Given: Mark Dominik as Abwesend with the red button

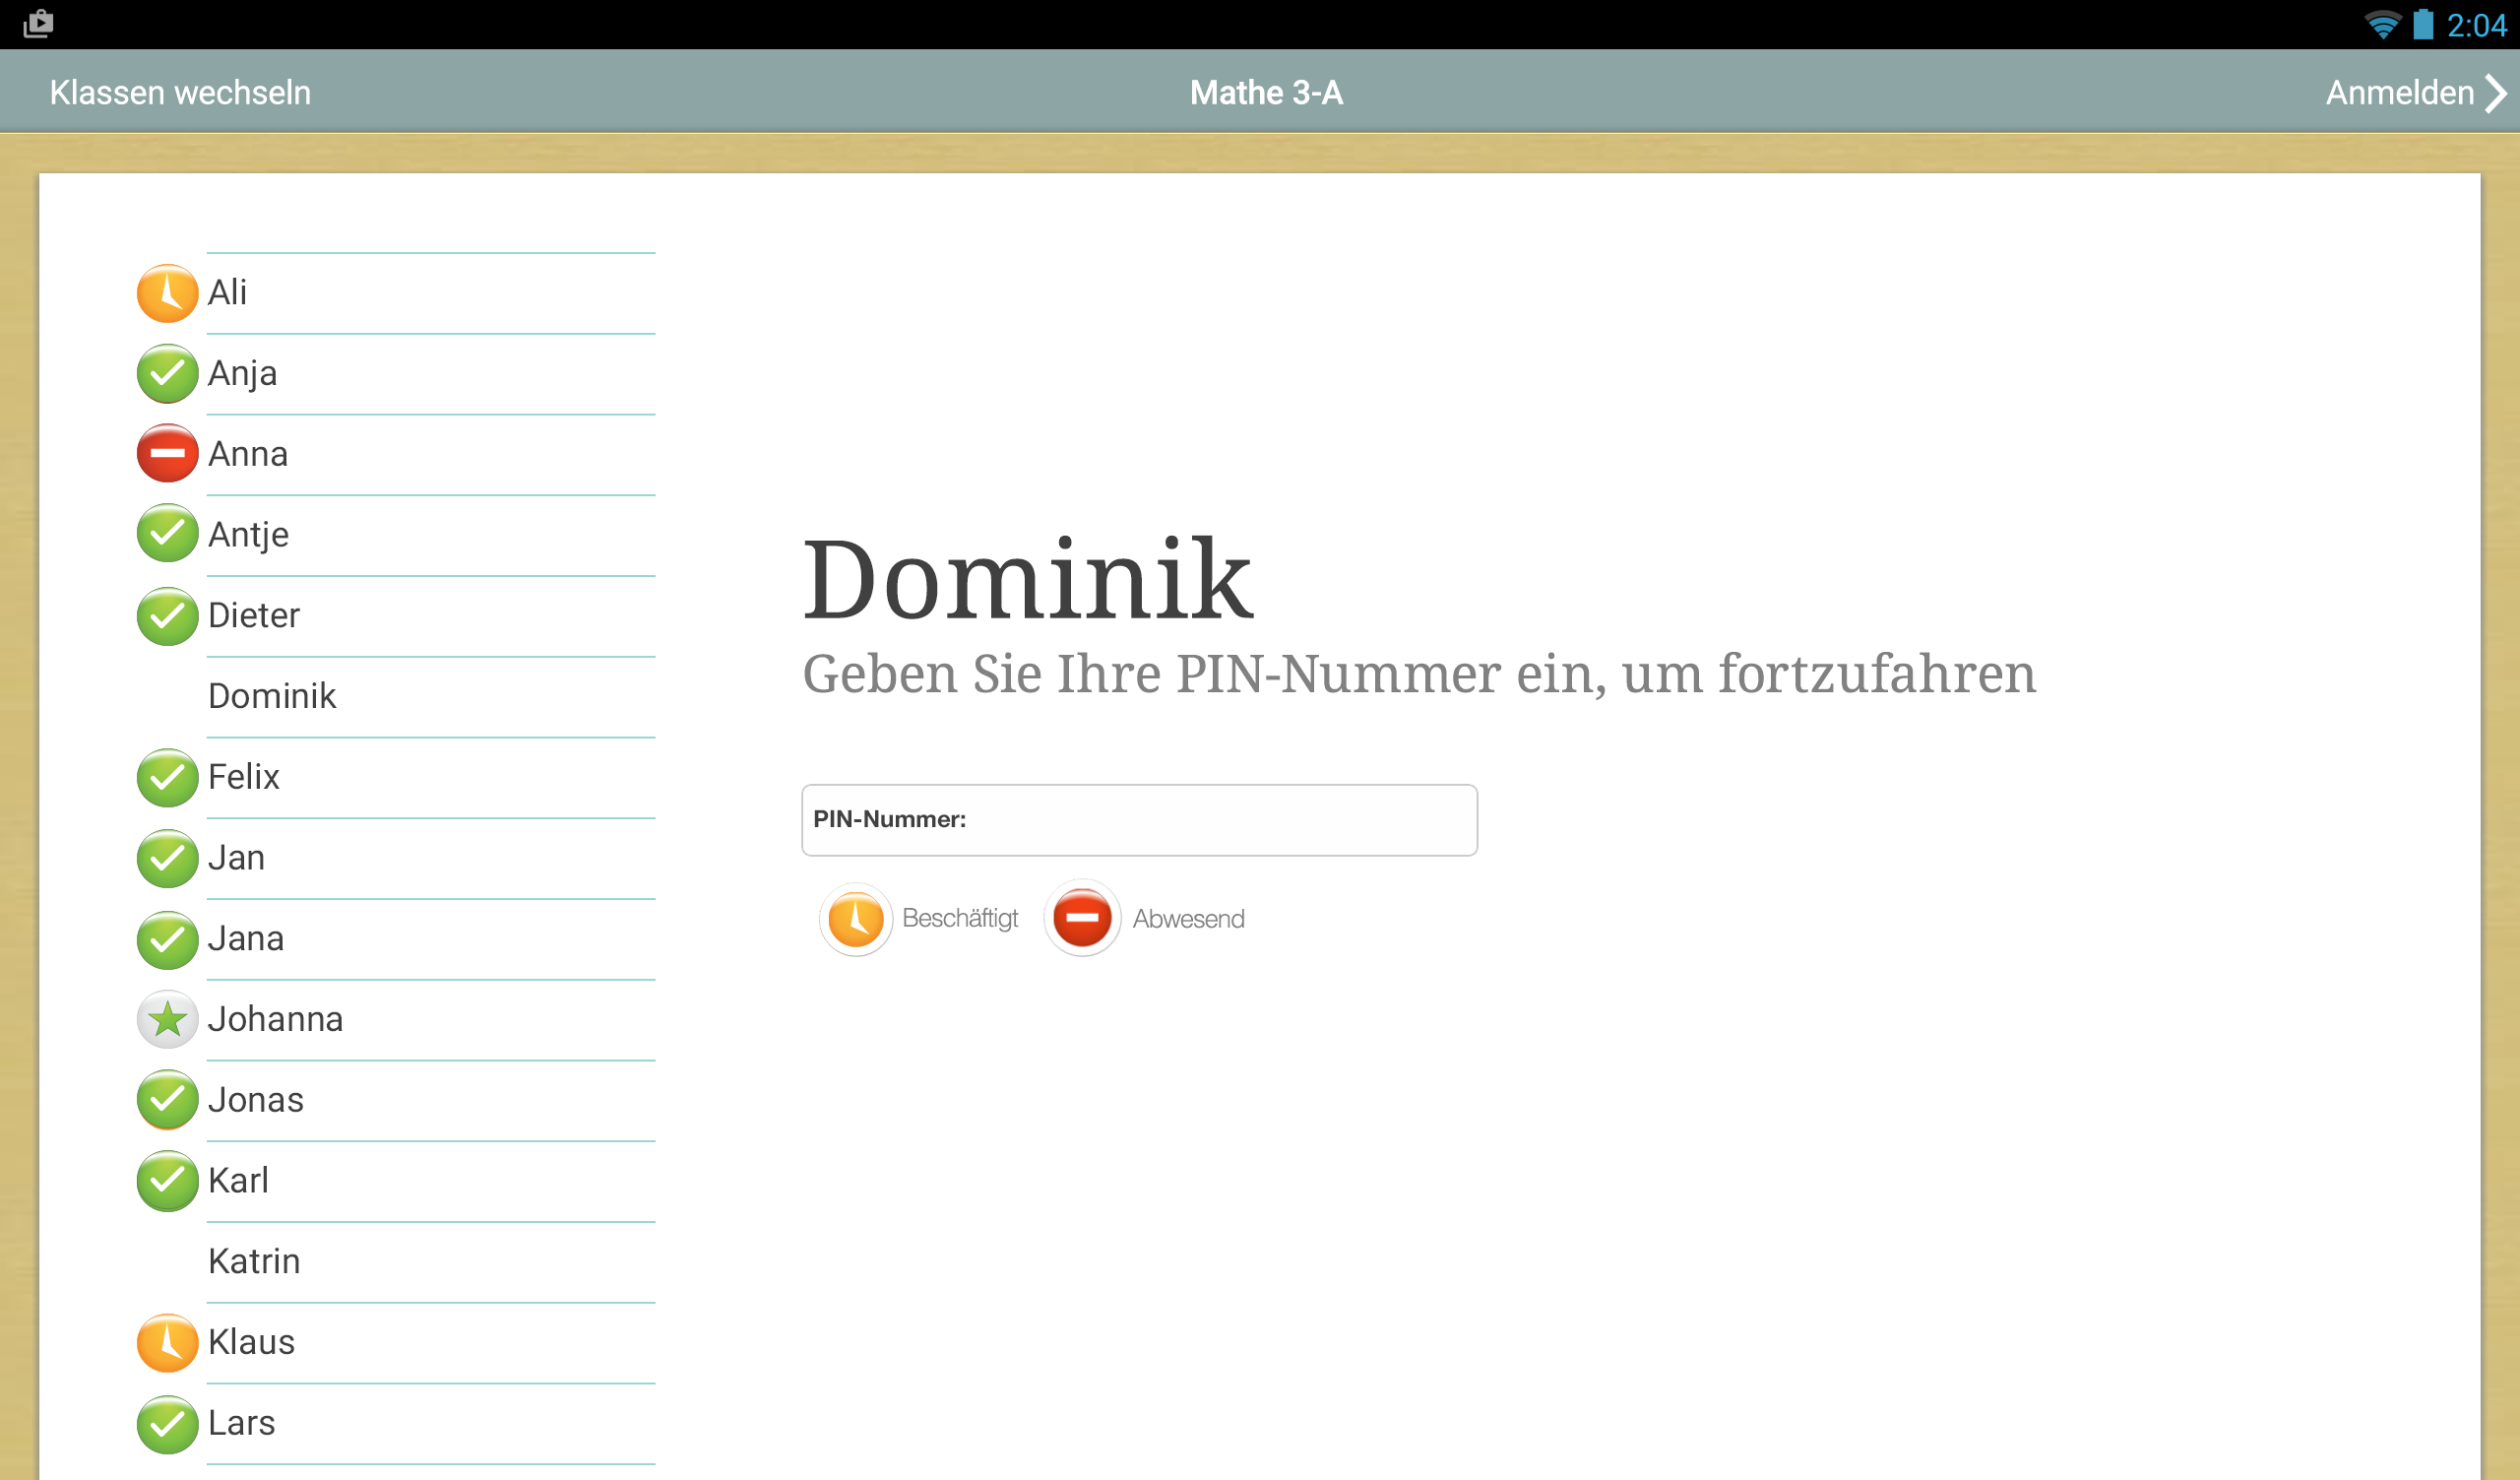Looking at the screenshot, I should 1082,918.
